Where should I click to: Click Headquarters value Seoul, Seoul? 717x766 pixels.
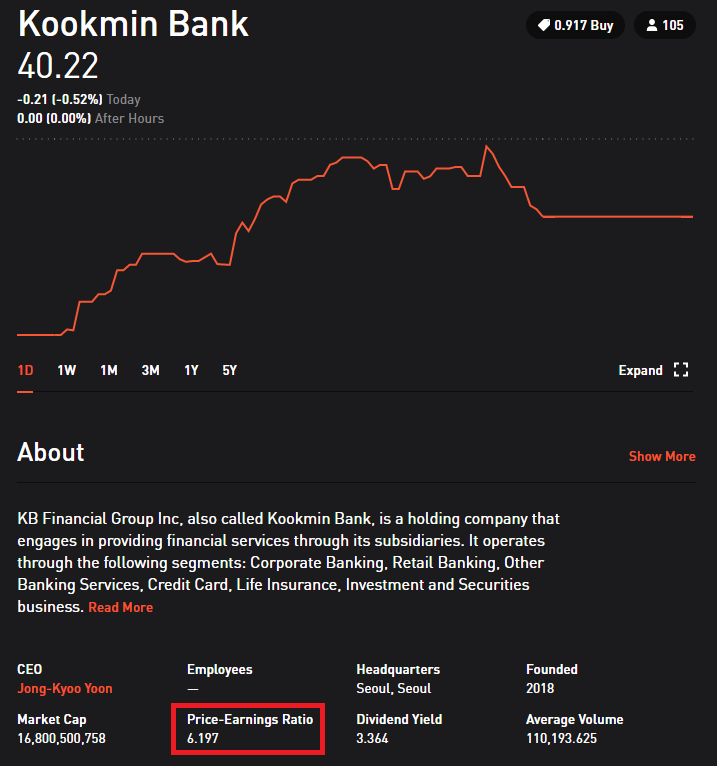tap(394, 688)
